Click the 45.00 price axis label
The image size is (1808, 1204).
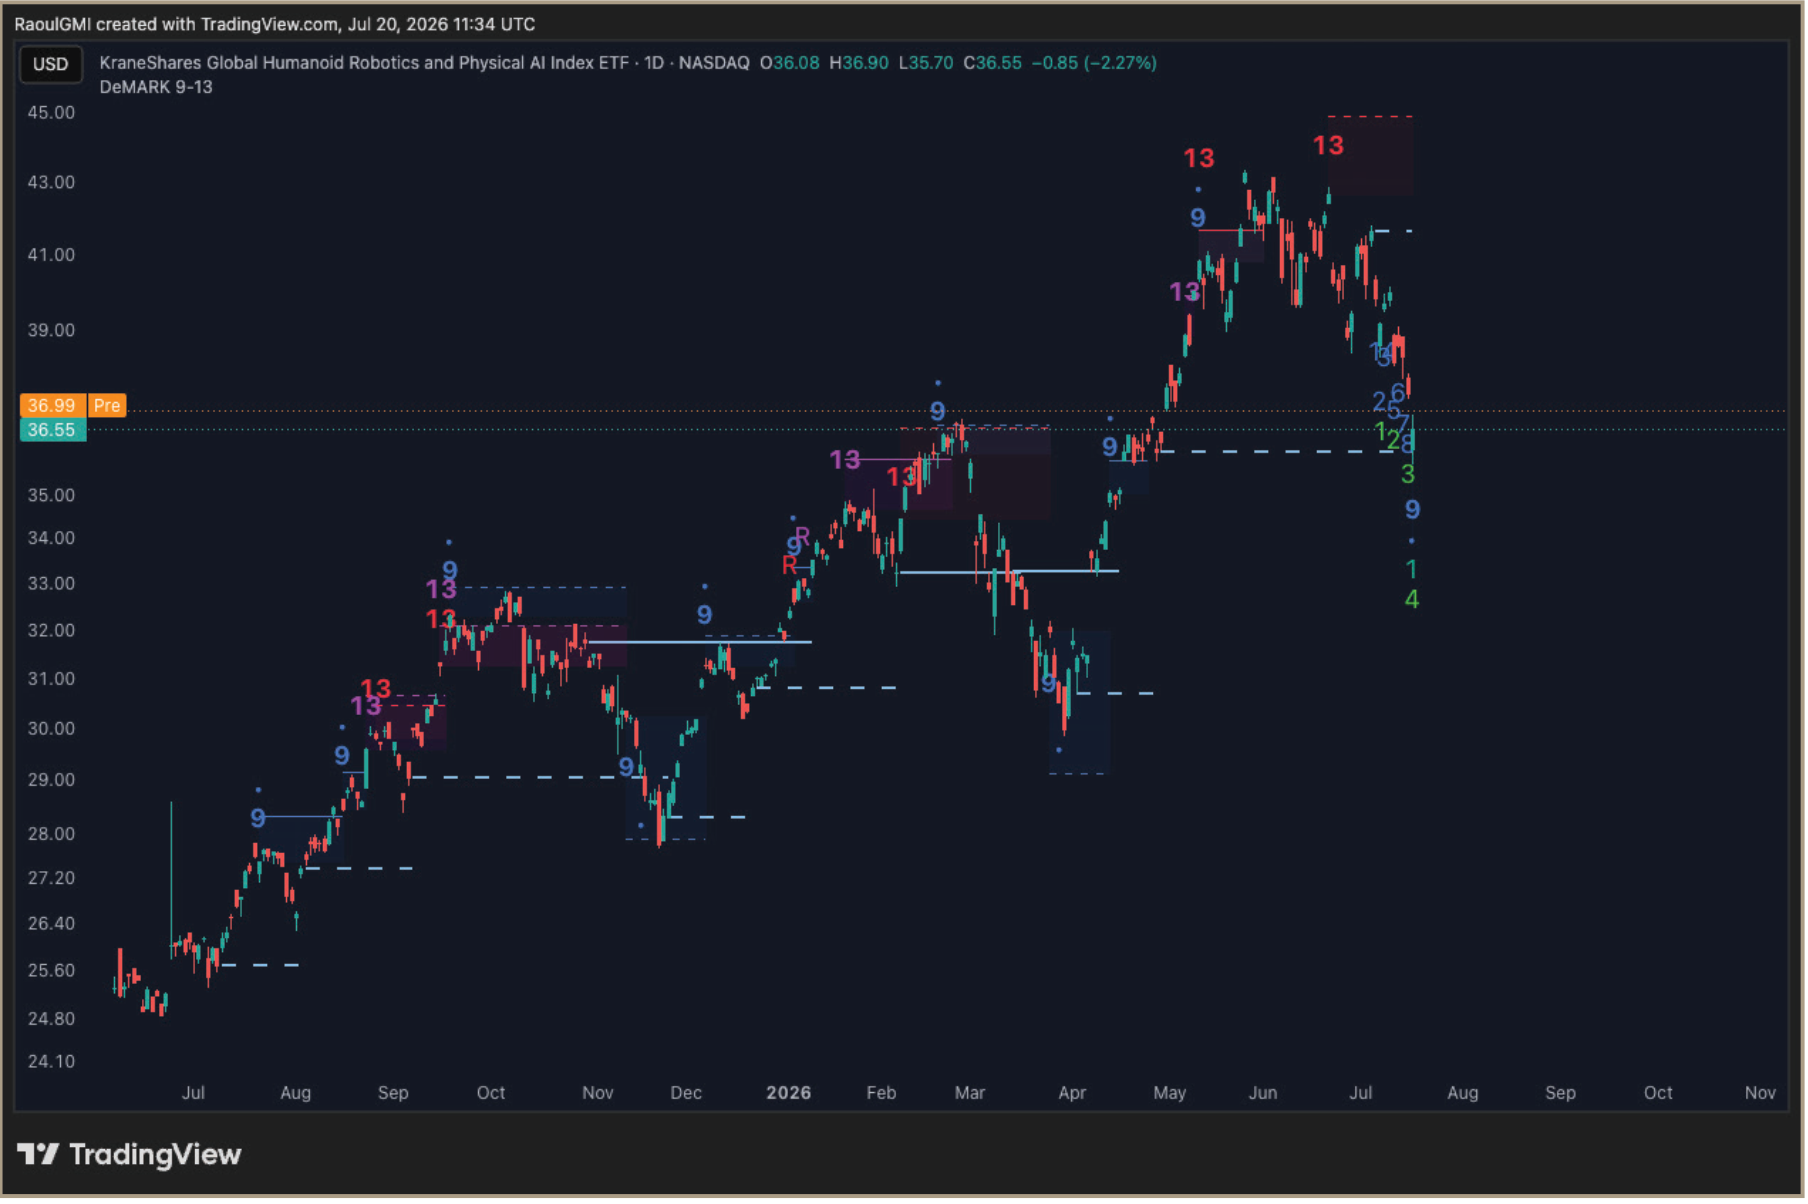51,113
